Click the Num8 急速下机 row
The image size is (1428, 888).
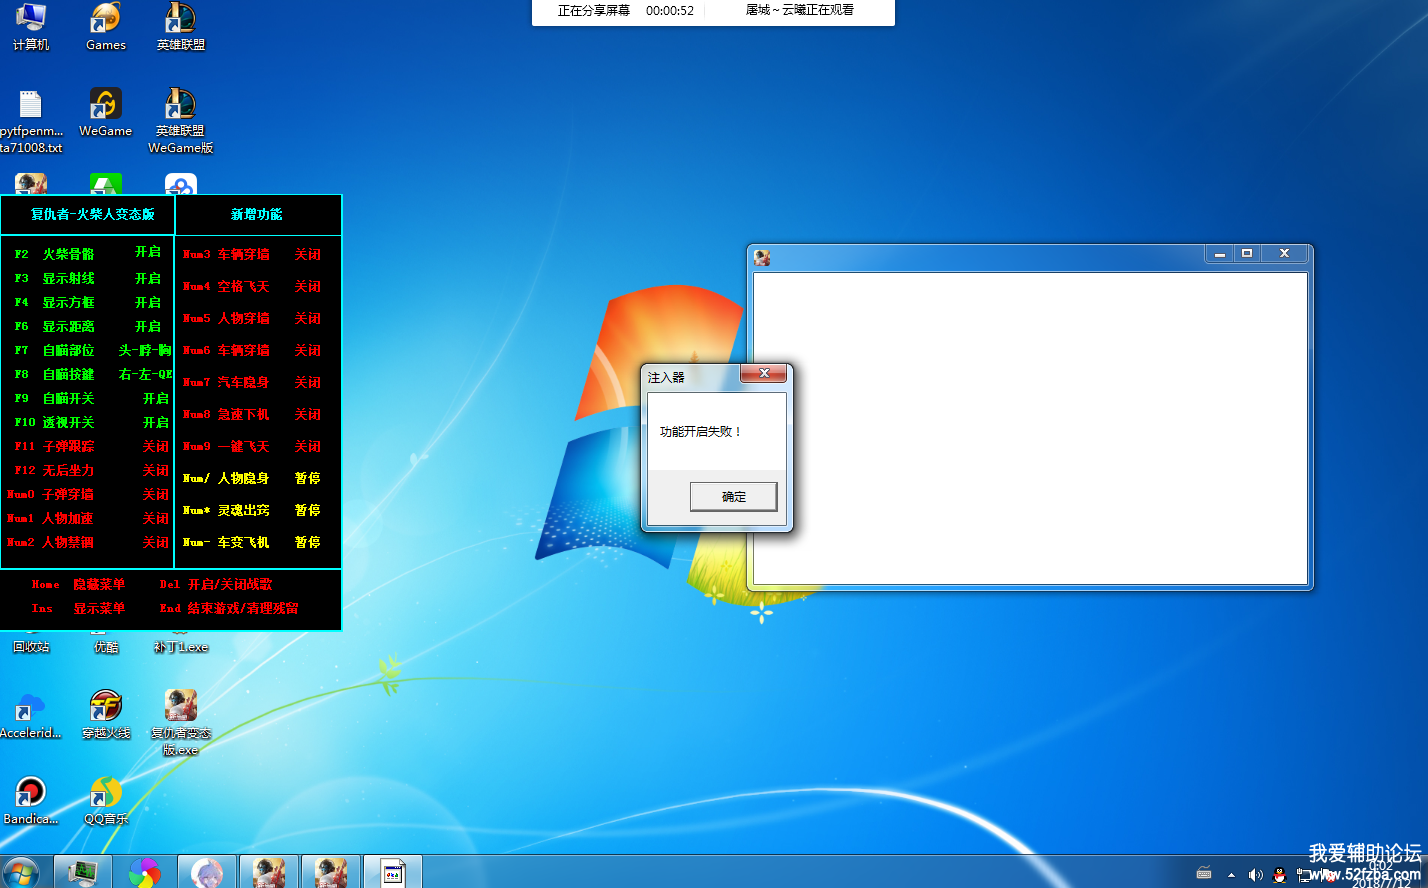tap(252, 414)
